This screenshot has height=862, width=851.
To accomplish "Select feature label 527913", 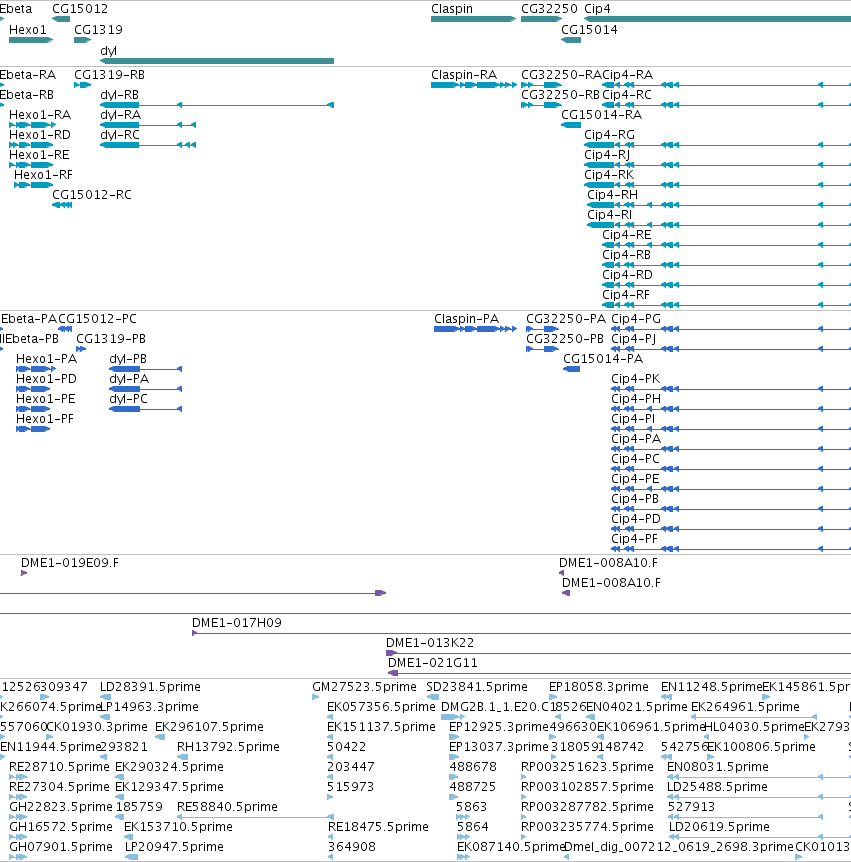I will (x=692, y=806).
